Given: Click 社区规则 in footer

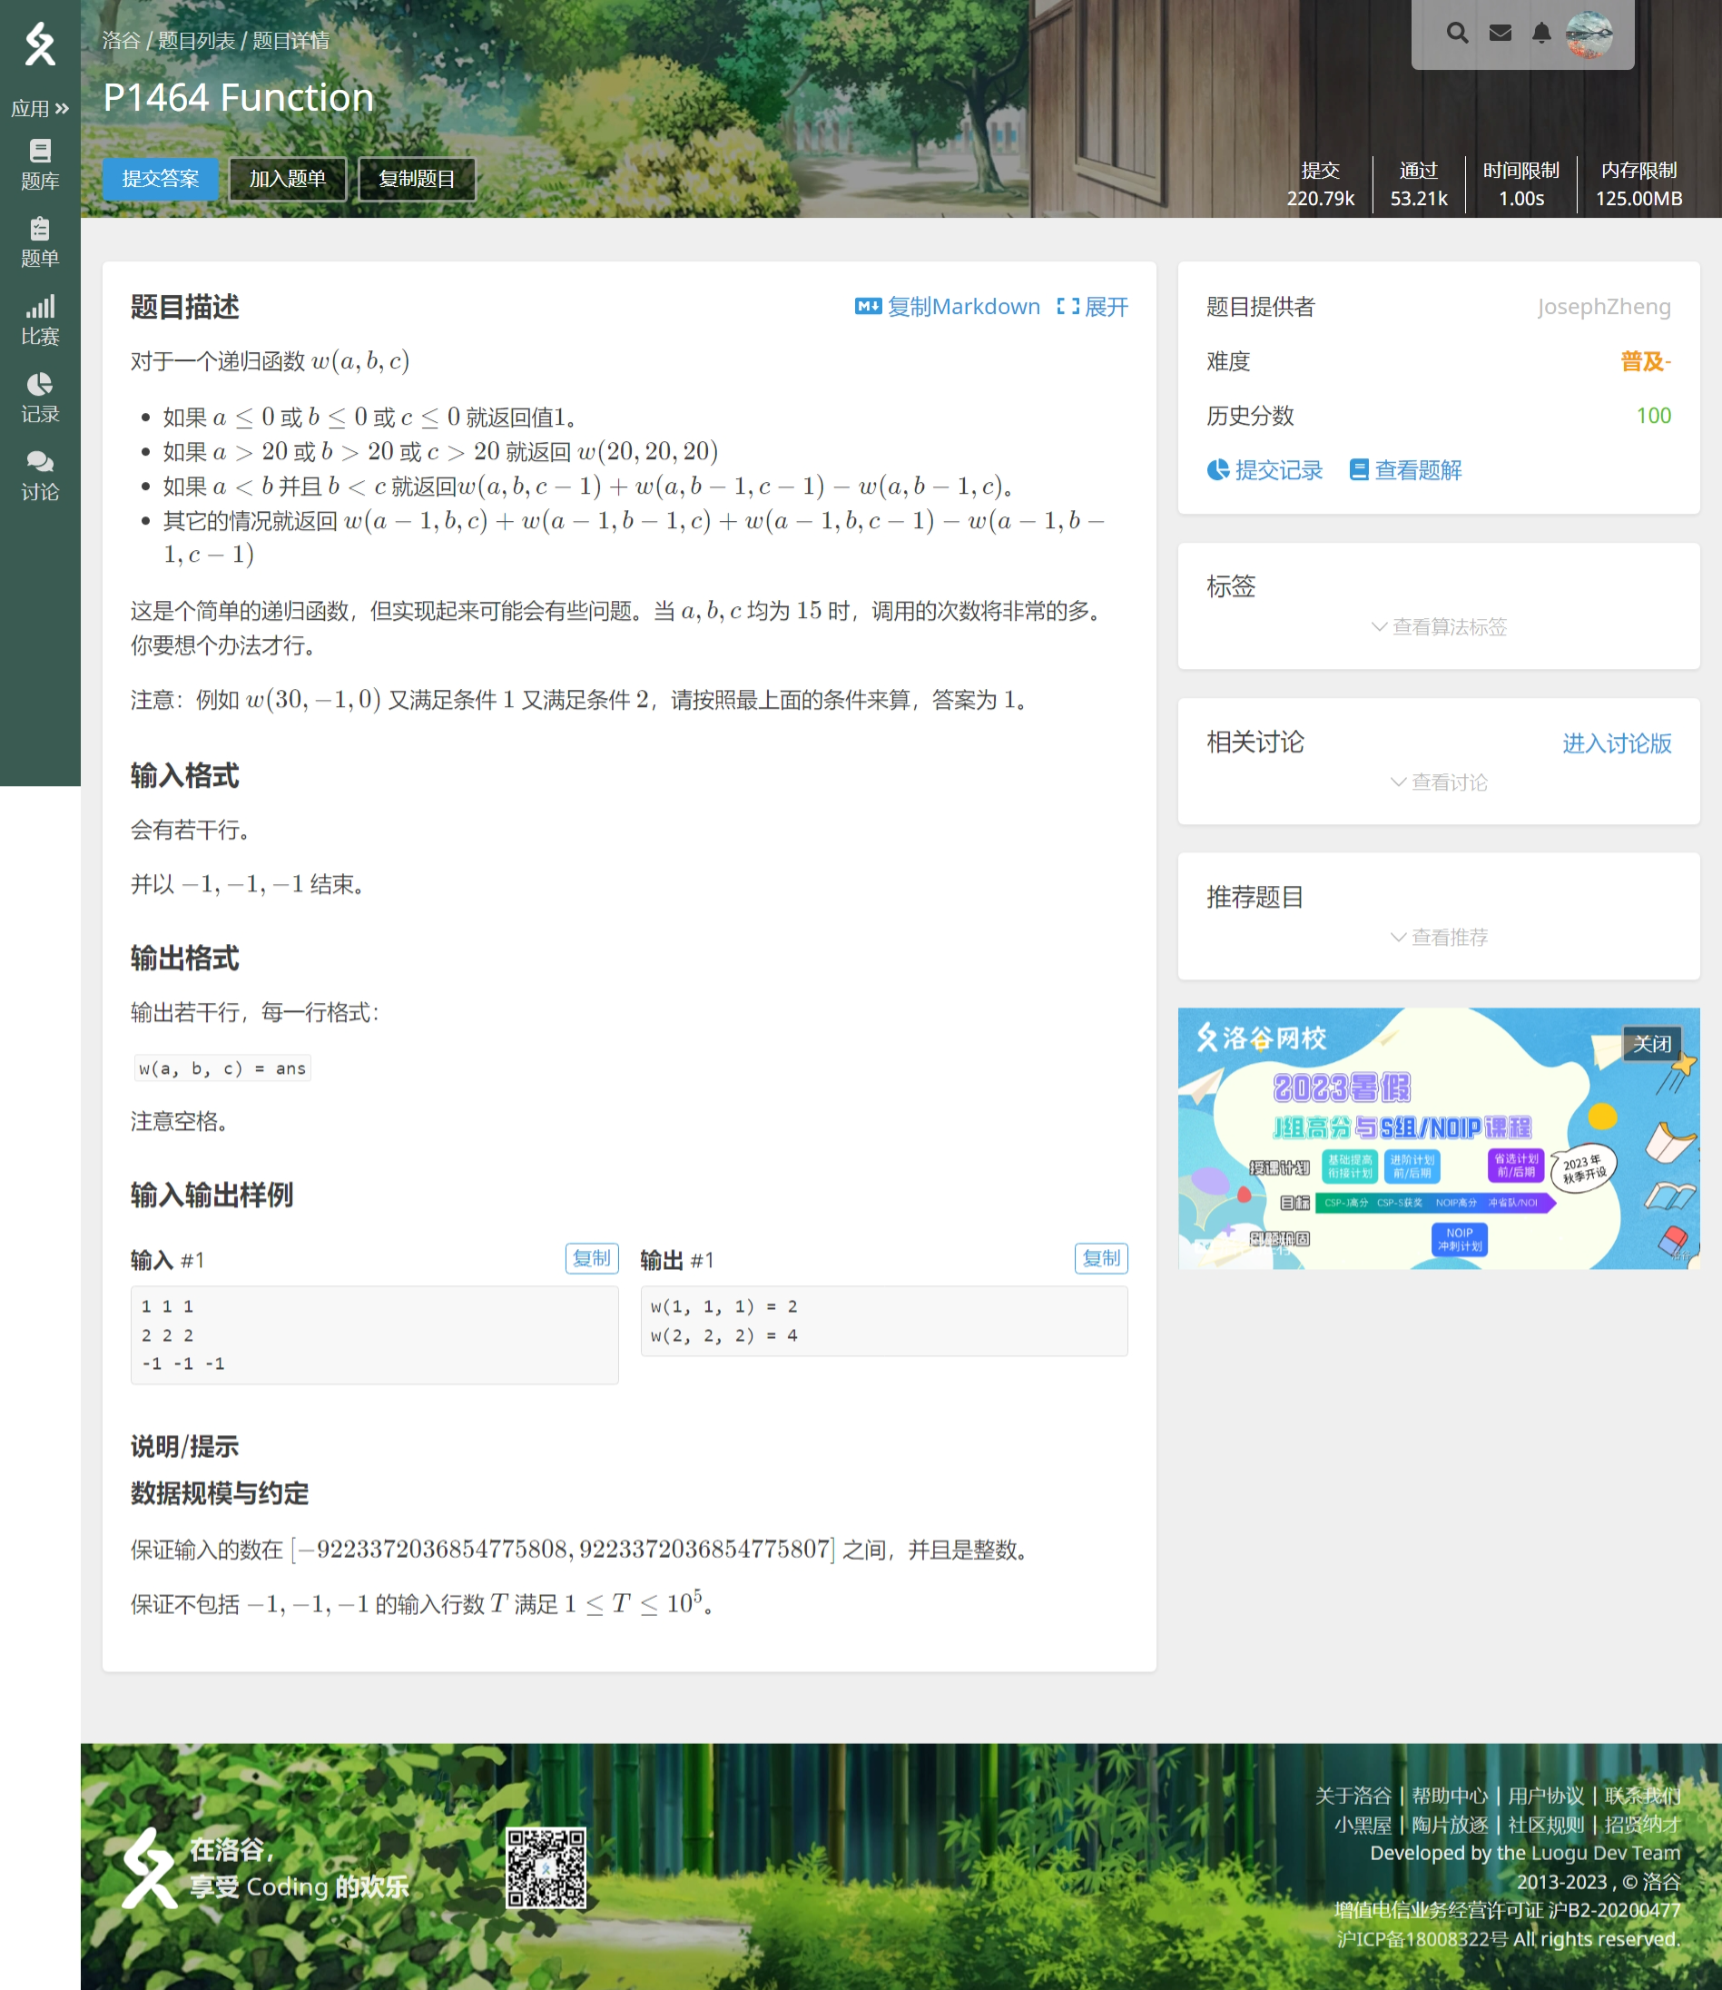Looking at the screenshot, I should click(x=1546, y=1825).
